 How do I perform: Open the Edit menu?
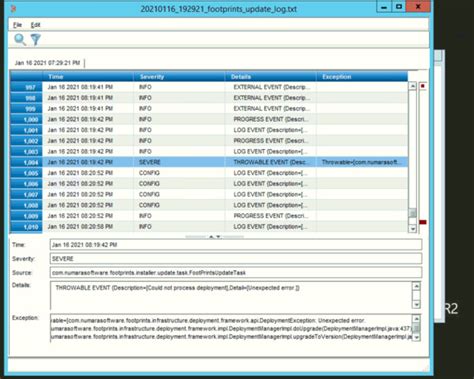point(35,25)
